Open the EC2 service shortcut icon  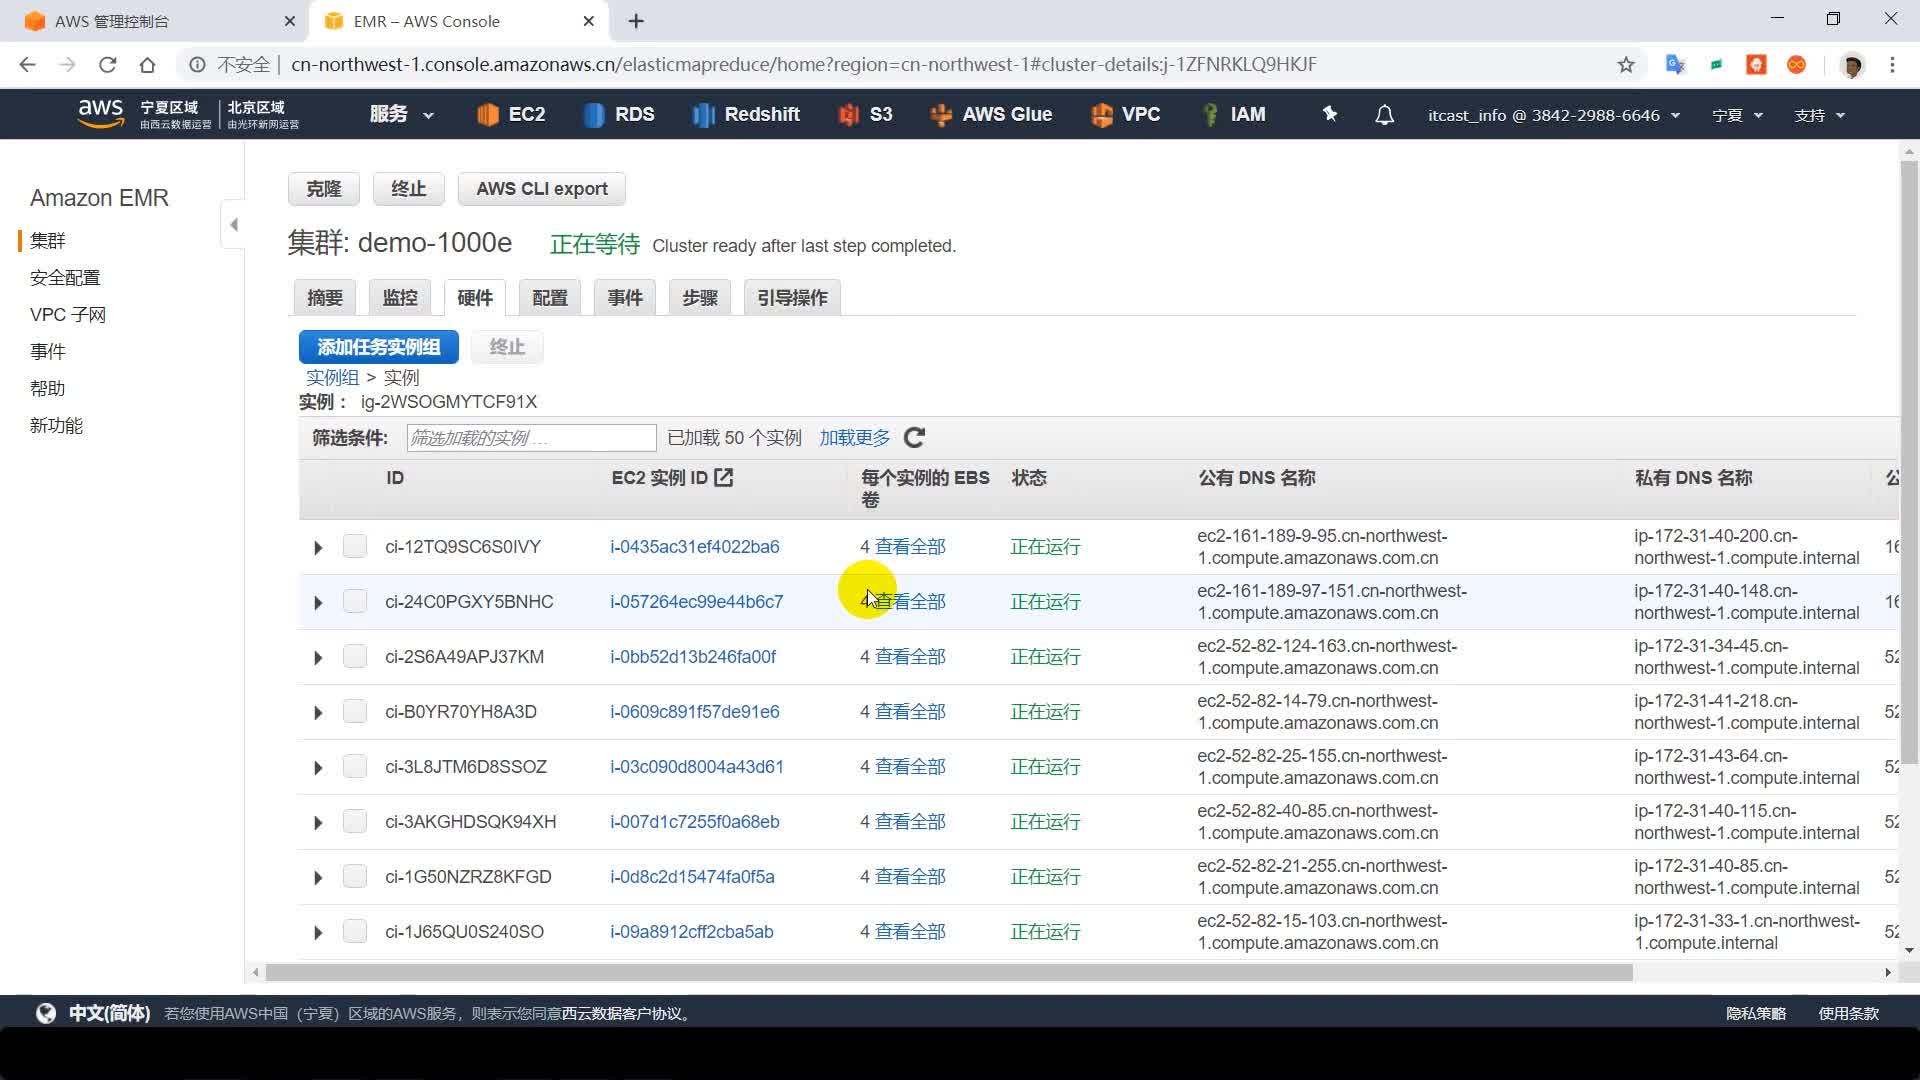487,115
